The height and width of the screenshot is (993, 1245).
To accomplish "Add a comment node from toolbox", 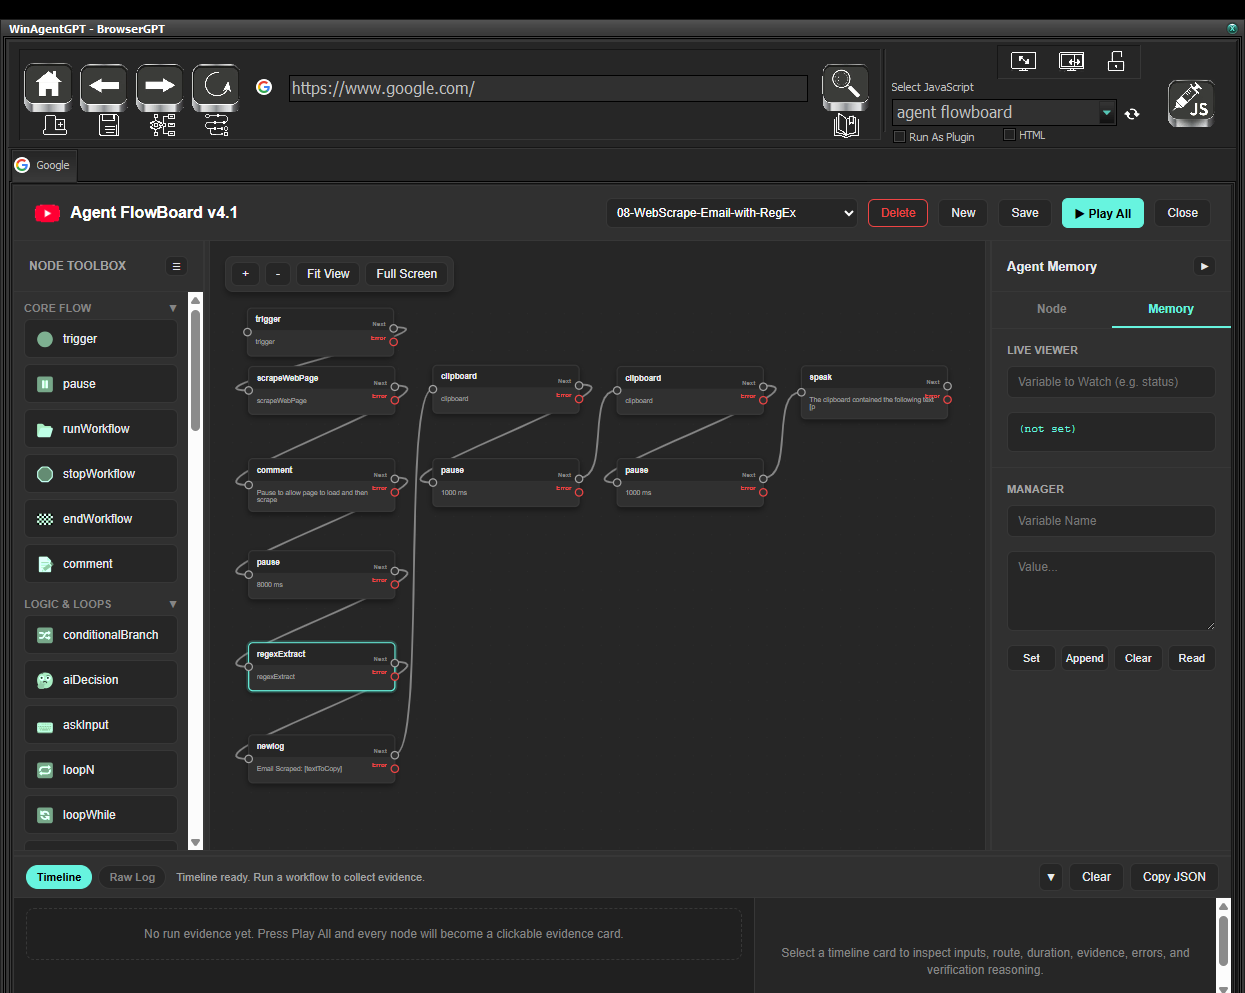I will (x=101, y=564).
